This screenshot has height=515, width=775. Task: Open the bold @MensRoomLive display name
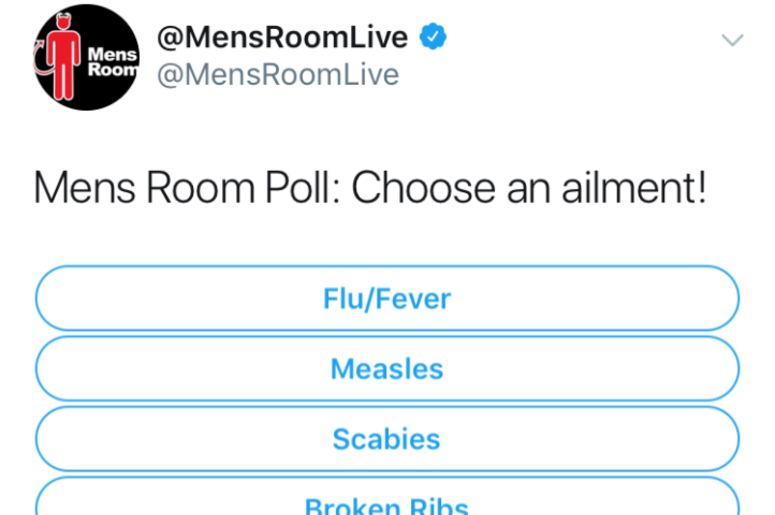(x=282, y=37)
